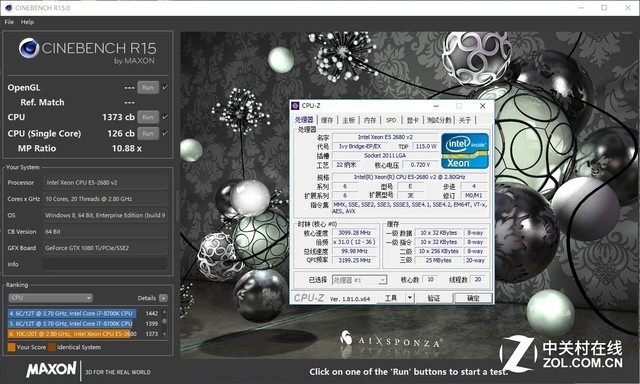Select ranking entry 5 Core i7-8700K 1399
Image resolution: width=640 pixels, height=384 pixels.
click(x=83, y=324)
